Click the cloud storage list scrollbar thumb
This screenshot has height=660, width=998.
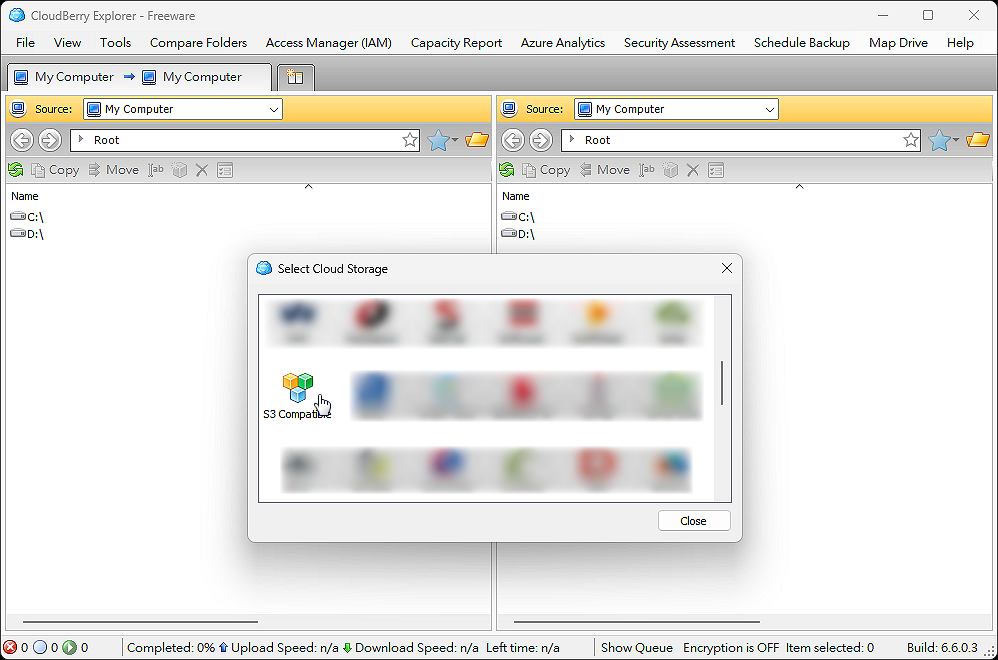(x=722, y=383)
